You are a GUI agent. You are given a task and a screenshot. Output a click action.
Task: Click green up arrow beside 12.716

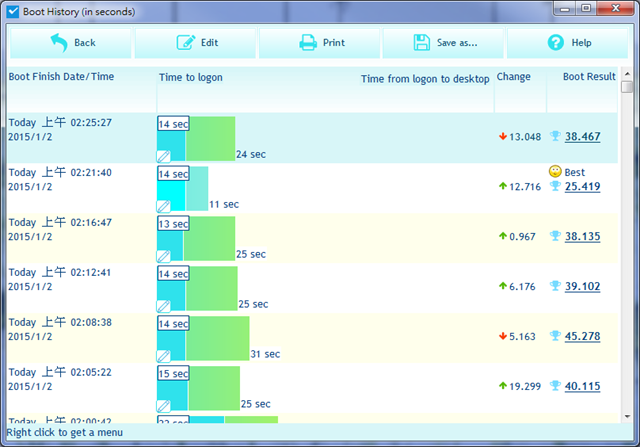pyautogui.click(x=503, y=186)
